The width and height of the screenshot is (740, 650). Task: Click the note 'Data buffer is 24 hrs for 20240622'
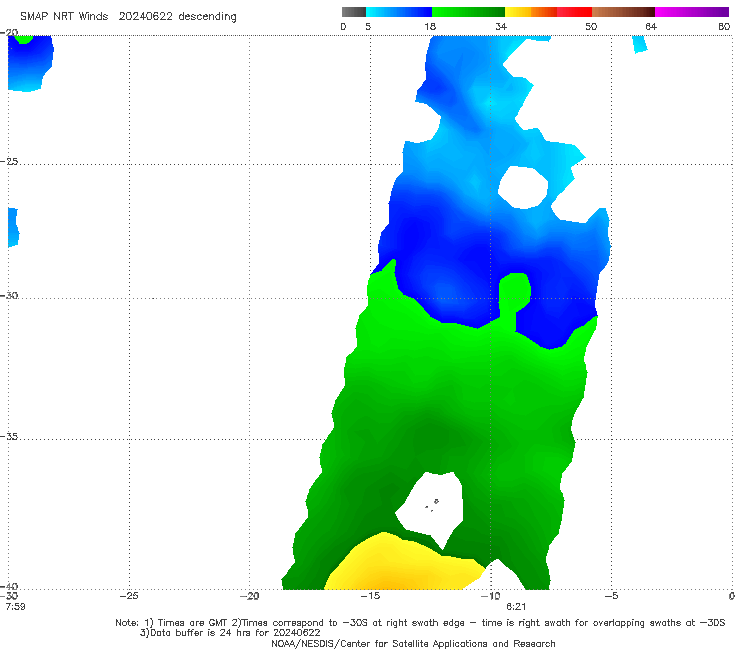tap(230, 633)
